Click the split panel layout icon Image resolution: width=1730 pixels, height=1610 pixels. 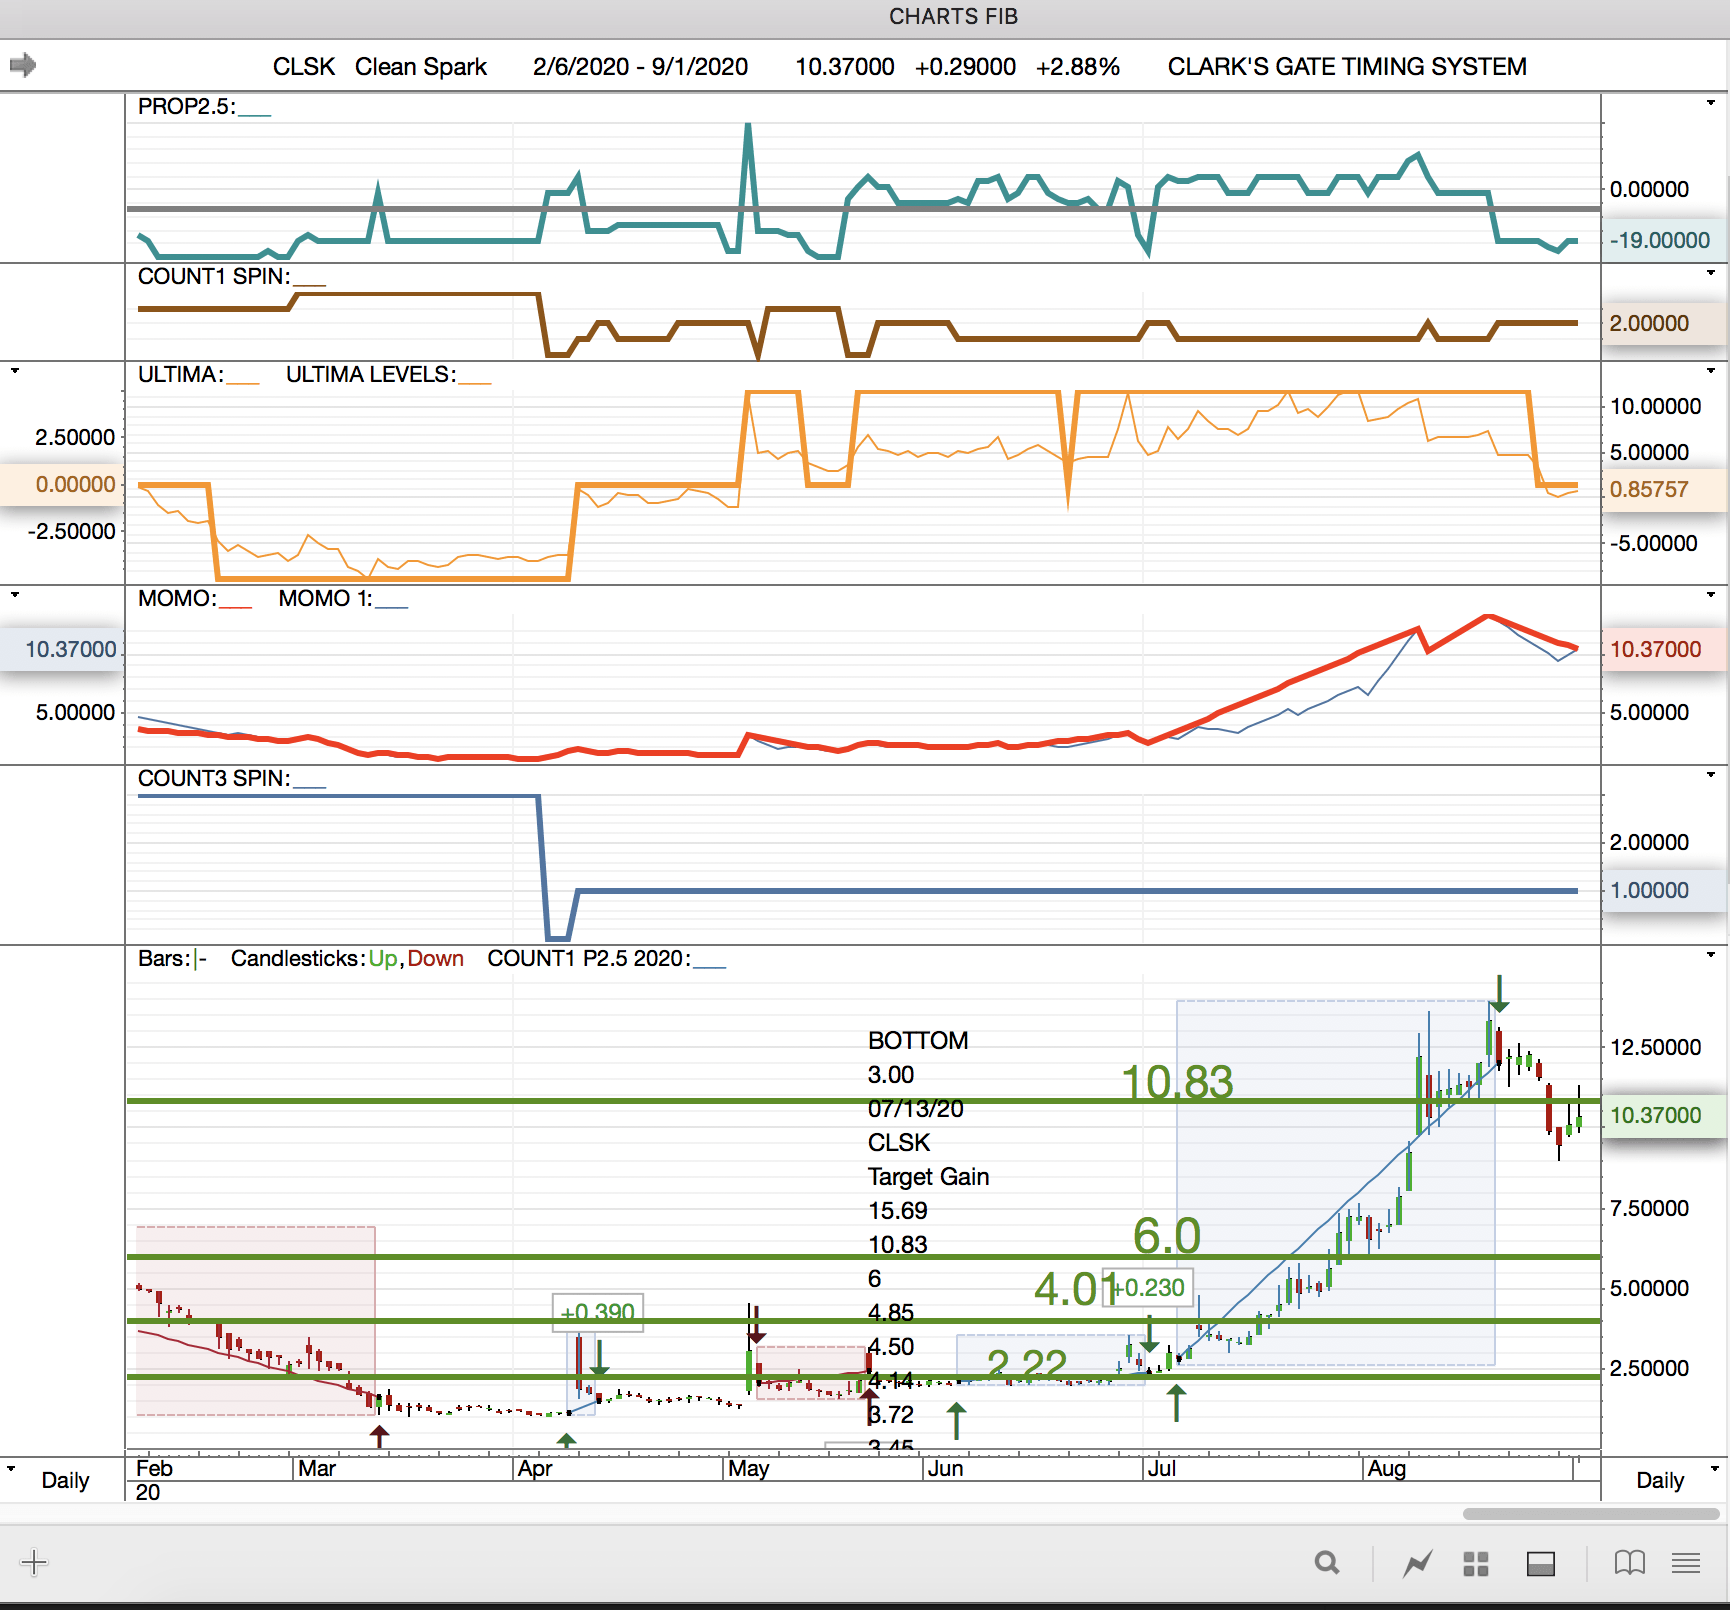(x=1540, y=1563)
